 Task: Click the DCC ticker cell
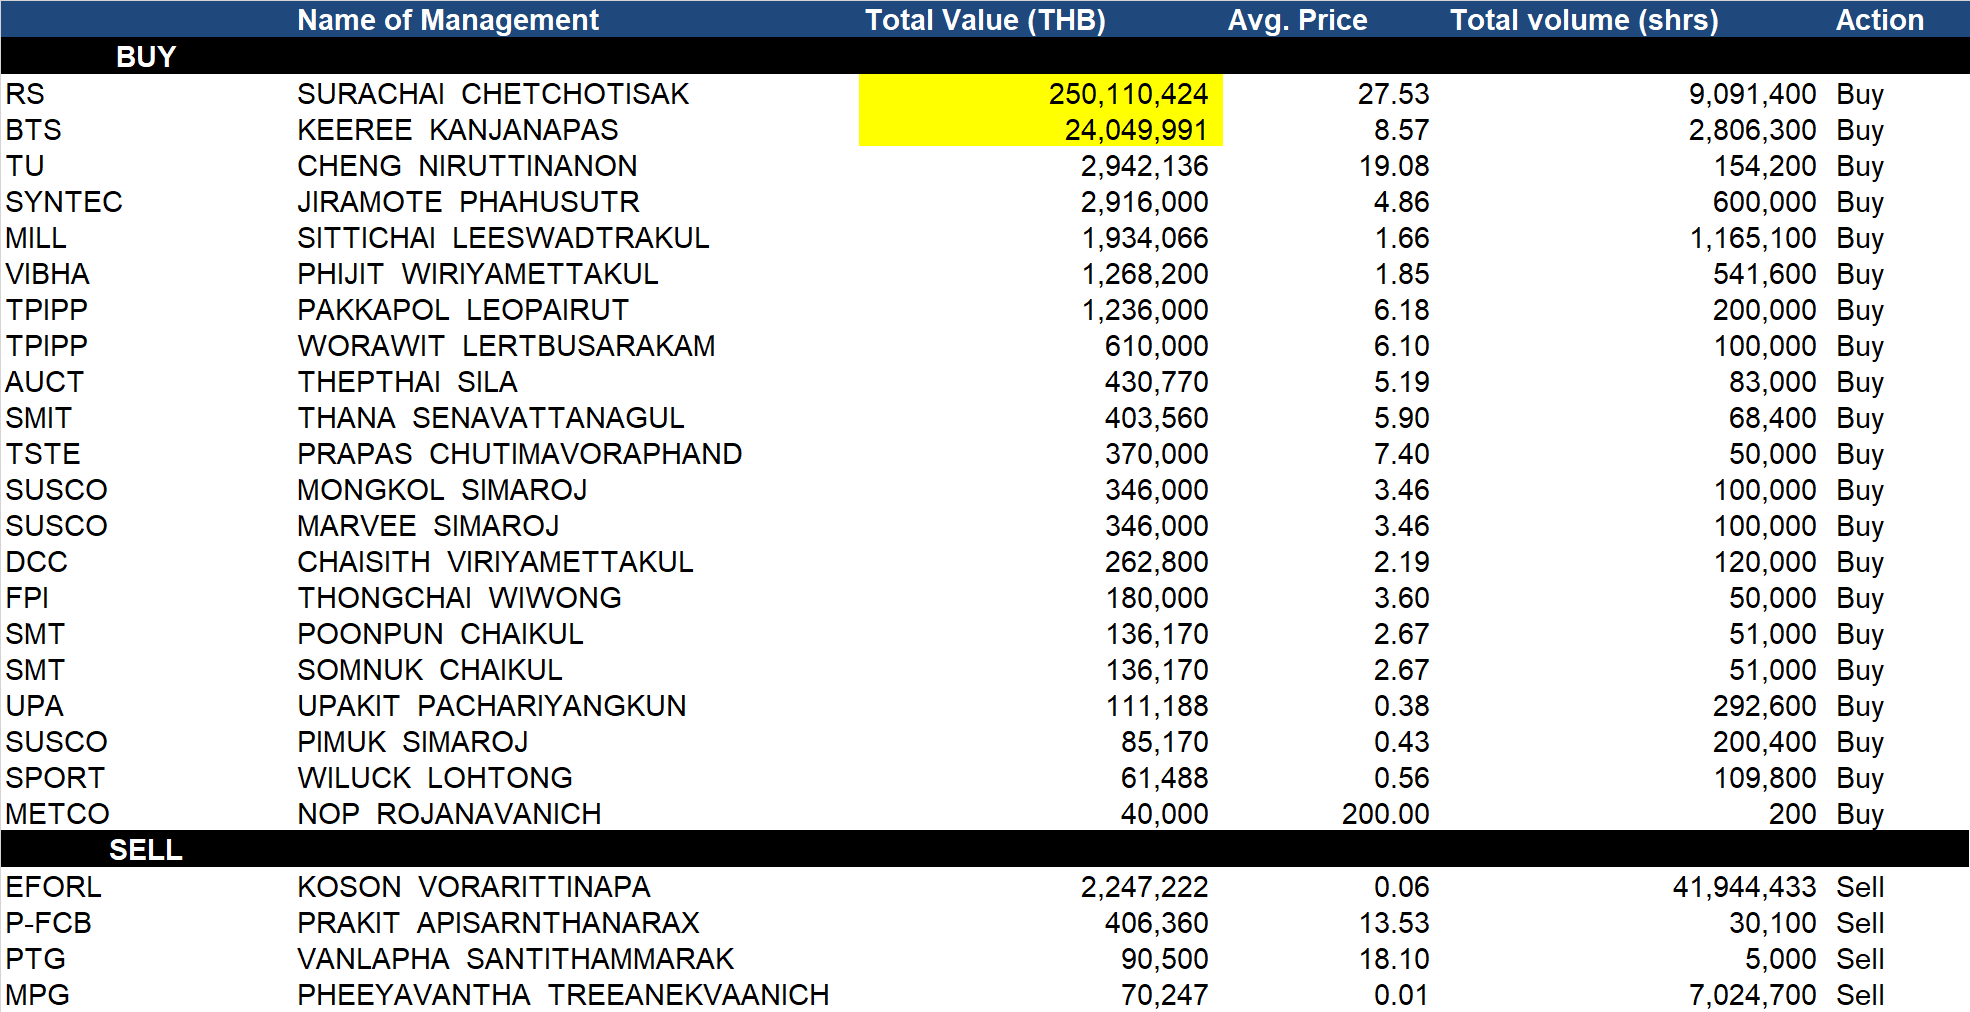click(x=36, y=562)
